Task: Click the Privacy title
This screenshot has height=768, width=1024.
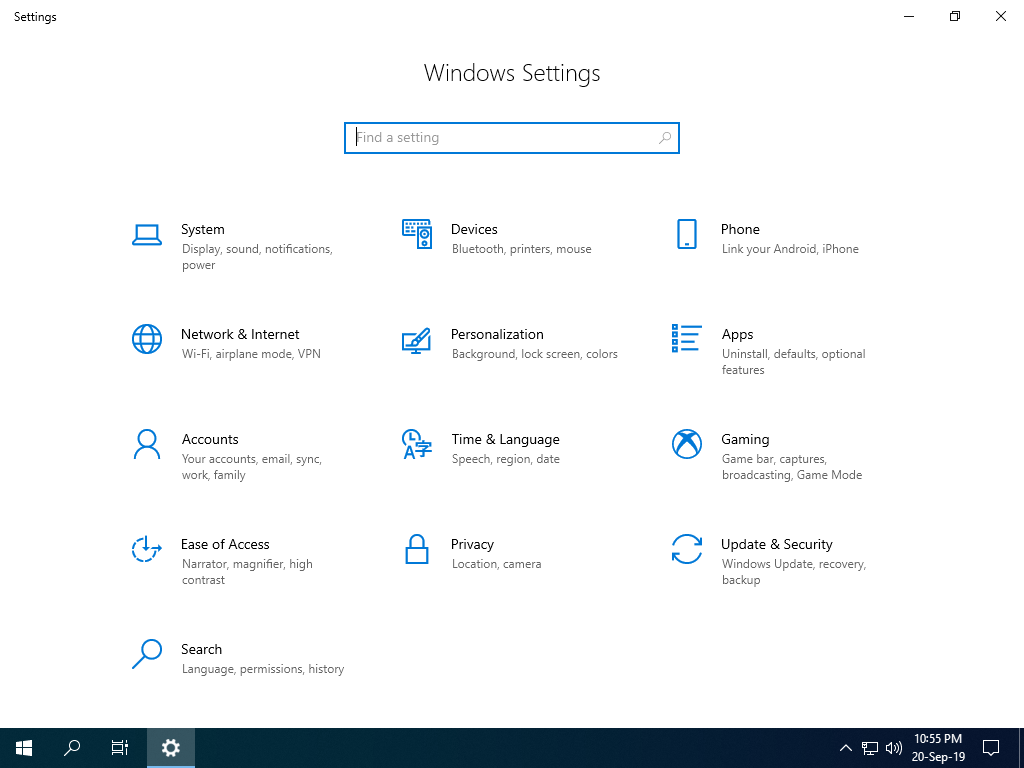Action: [472, 545]
